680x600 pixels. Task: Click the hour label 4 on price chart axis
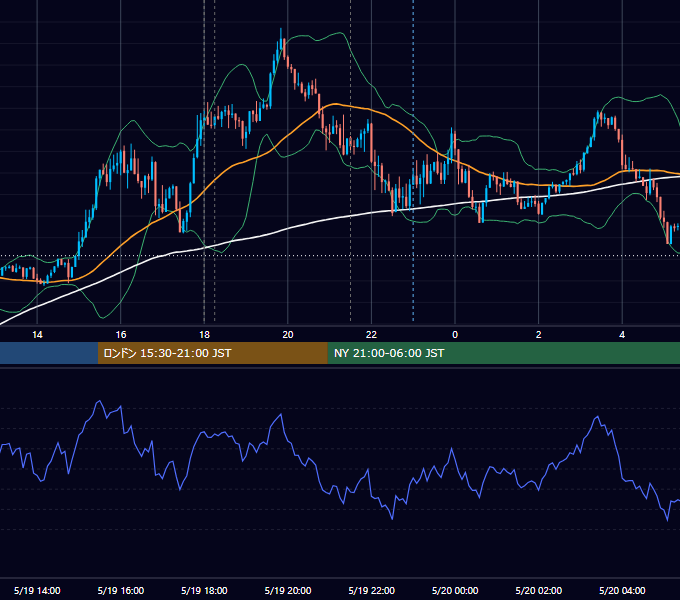622,335
